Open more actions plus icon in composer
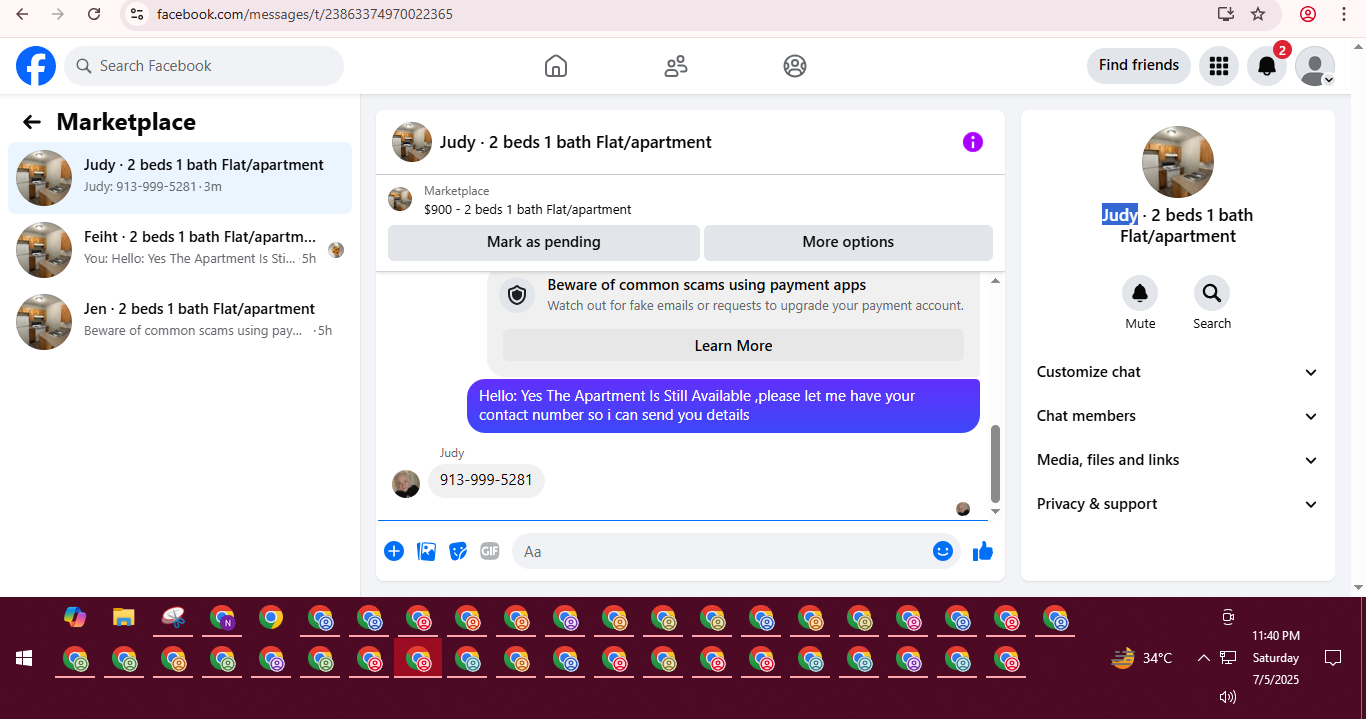This screenshot has height=719, width=1366. (x=394, y=551)
